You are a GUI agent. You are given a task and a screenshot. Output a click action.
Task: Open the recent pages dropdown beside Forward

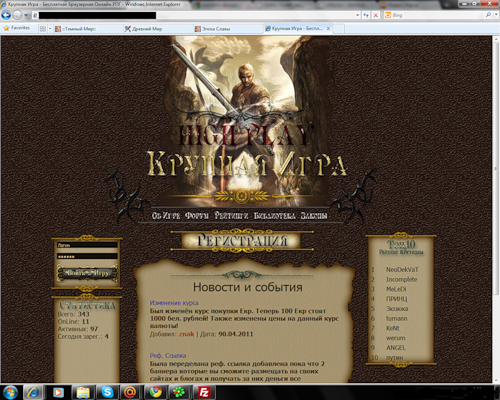coord(26,15)
